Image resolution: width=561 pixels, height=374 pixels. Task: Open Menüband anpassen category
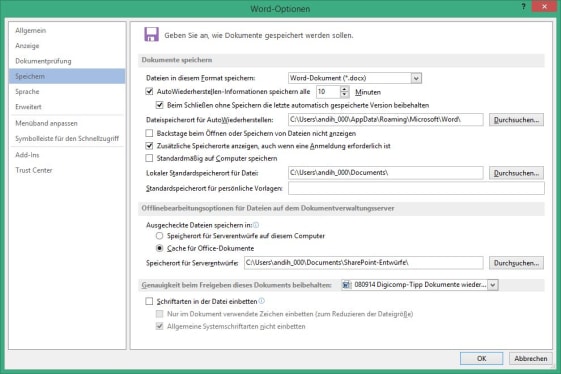pyautogui.click(x=67, y=123)
